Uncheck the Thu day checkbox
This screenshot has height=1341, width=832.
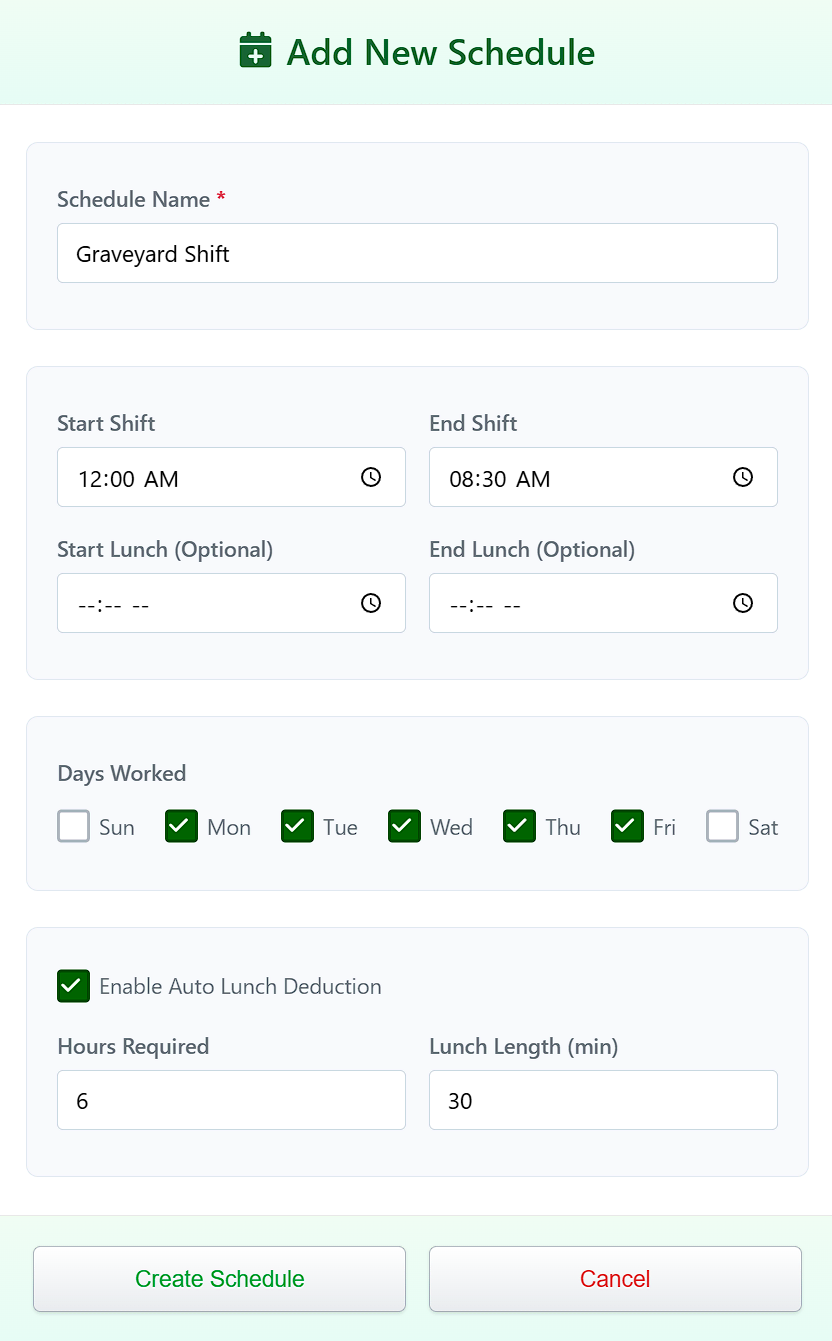coord(518,826)
